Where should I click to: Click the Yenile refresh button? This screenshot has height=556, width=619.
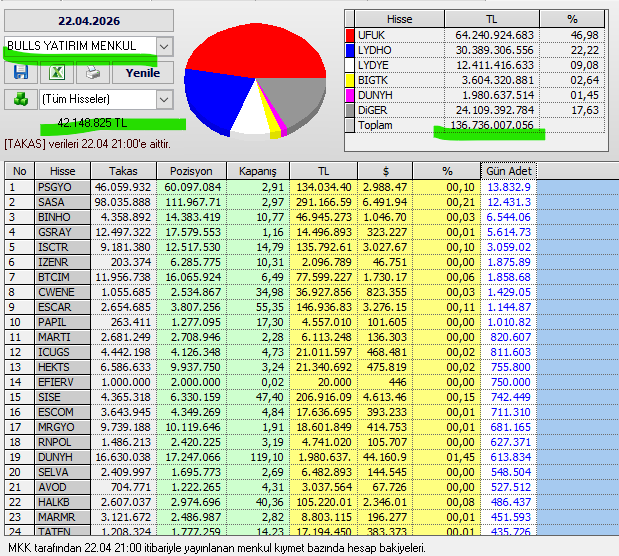pyautogui.click(x=143, y=73)
